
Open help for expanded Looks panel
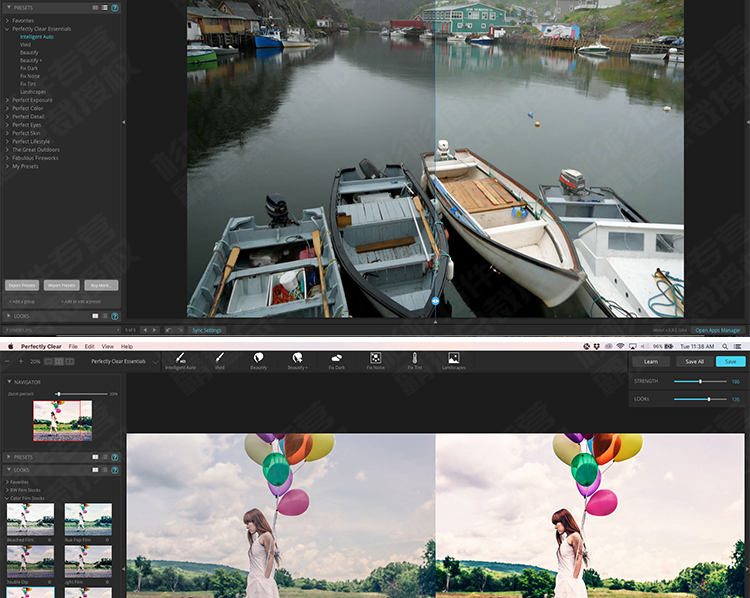115,470
